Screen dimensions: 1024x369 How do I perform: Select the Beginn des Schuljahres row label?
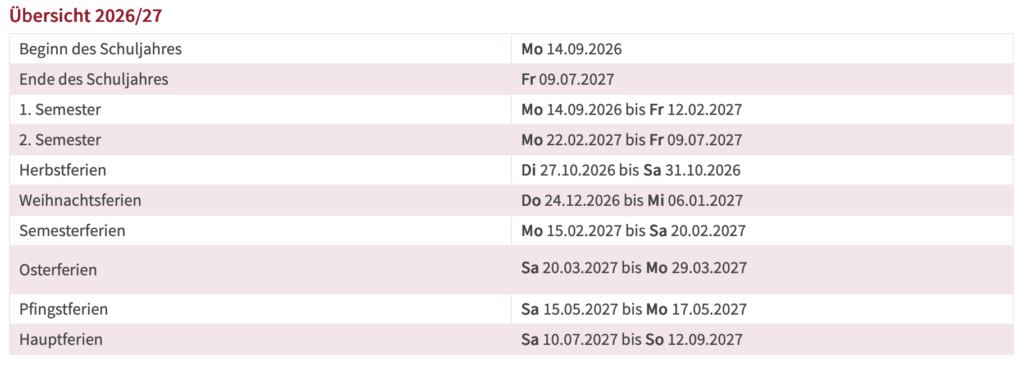[101, 49]
